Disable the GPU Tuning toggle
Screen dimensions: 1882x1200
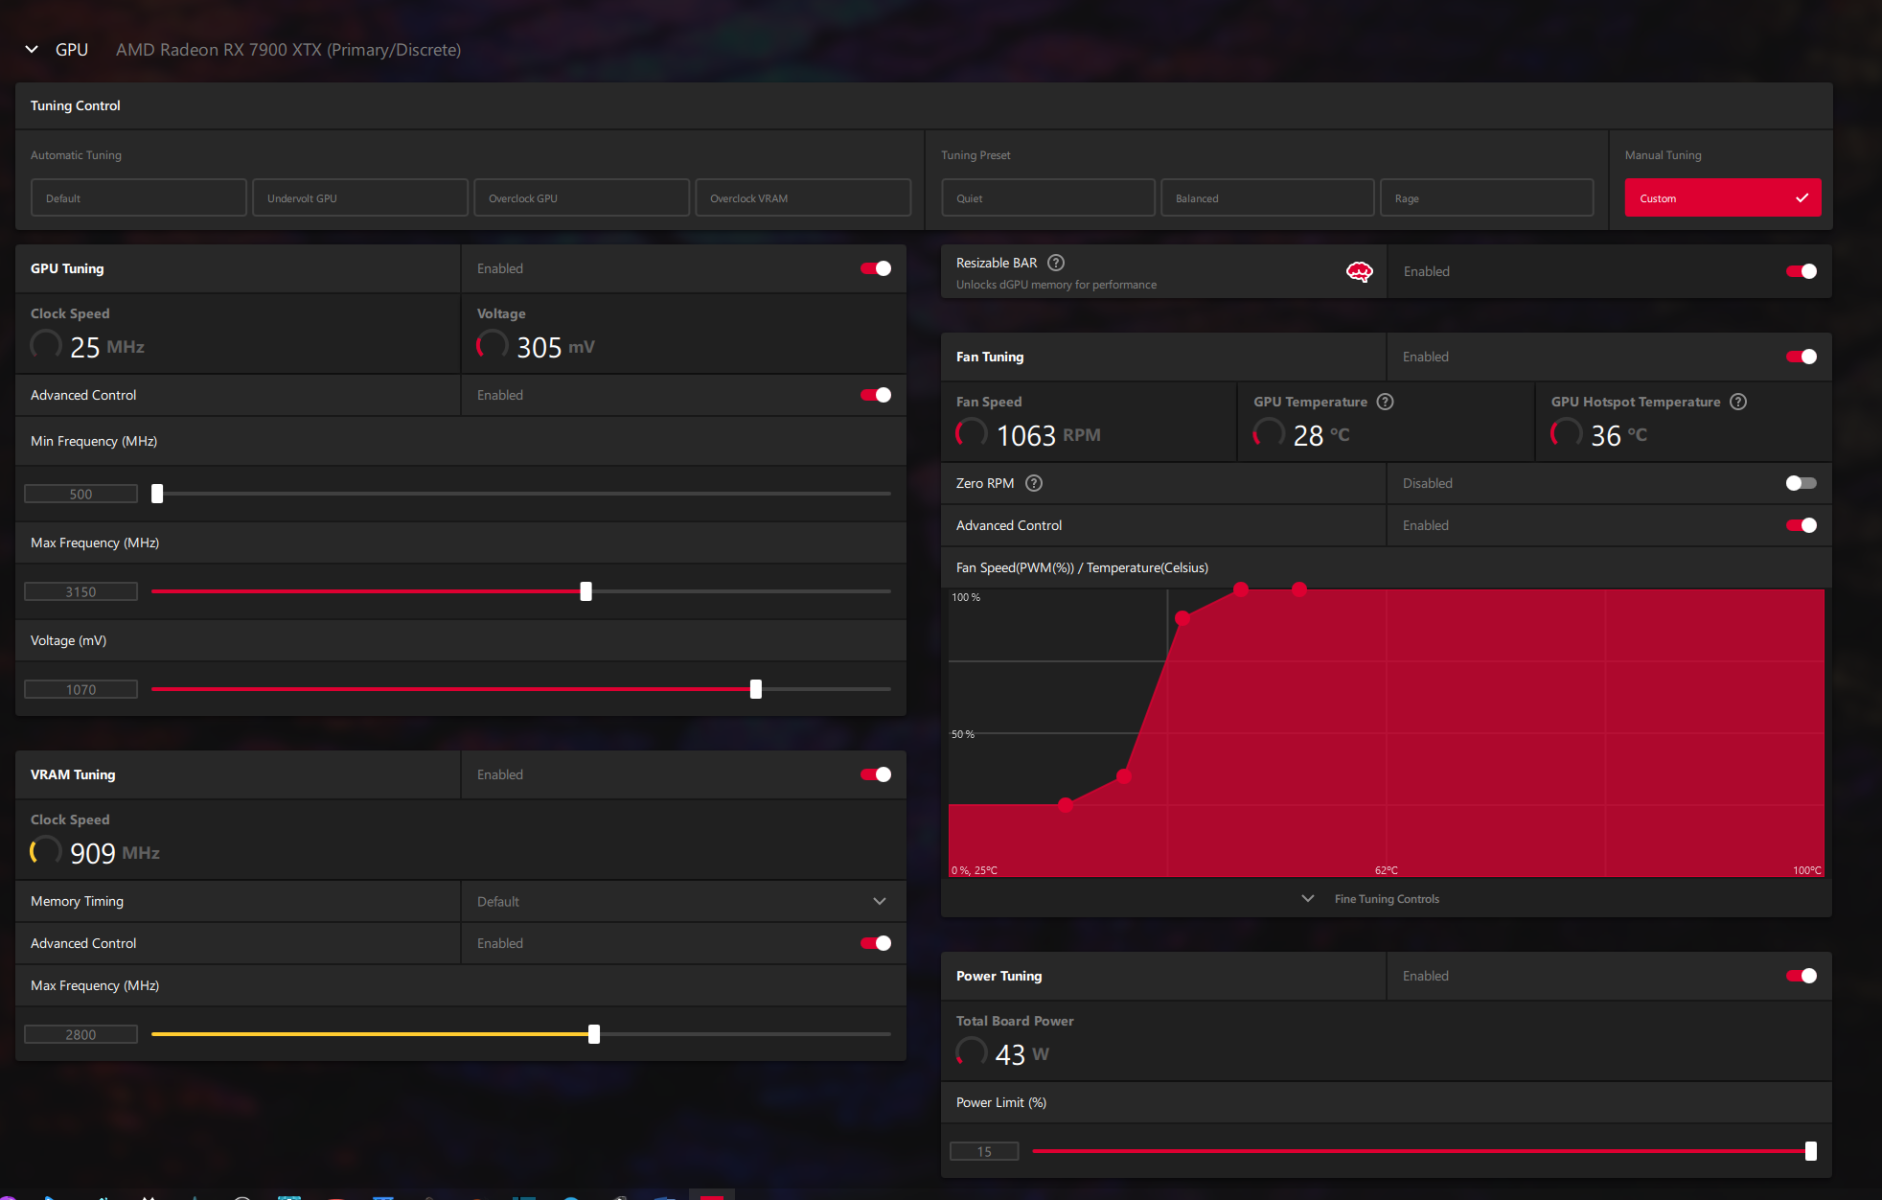[876, 268]
